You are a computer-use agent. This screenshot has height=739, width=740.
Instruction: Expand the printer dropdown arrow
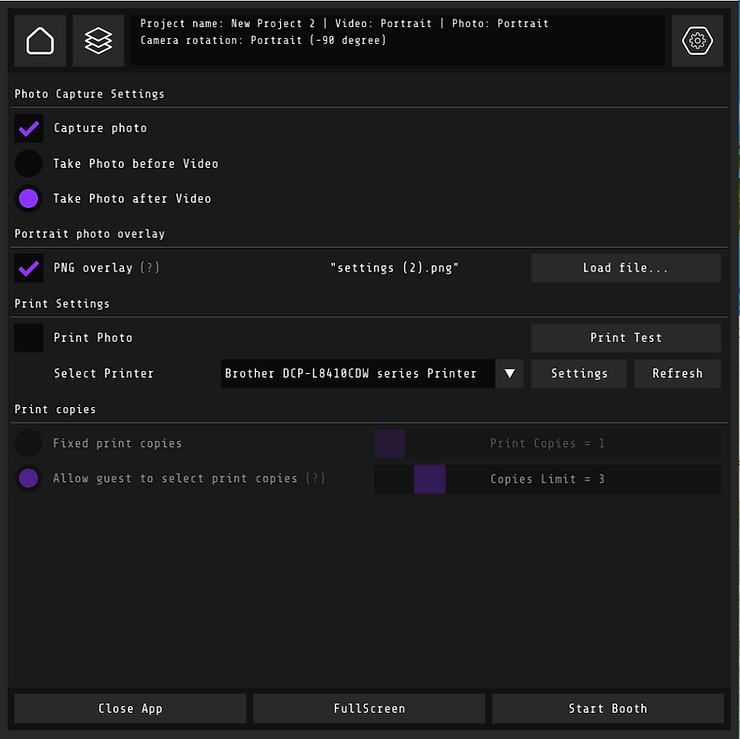509,374
